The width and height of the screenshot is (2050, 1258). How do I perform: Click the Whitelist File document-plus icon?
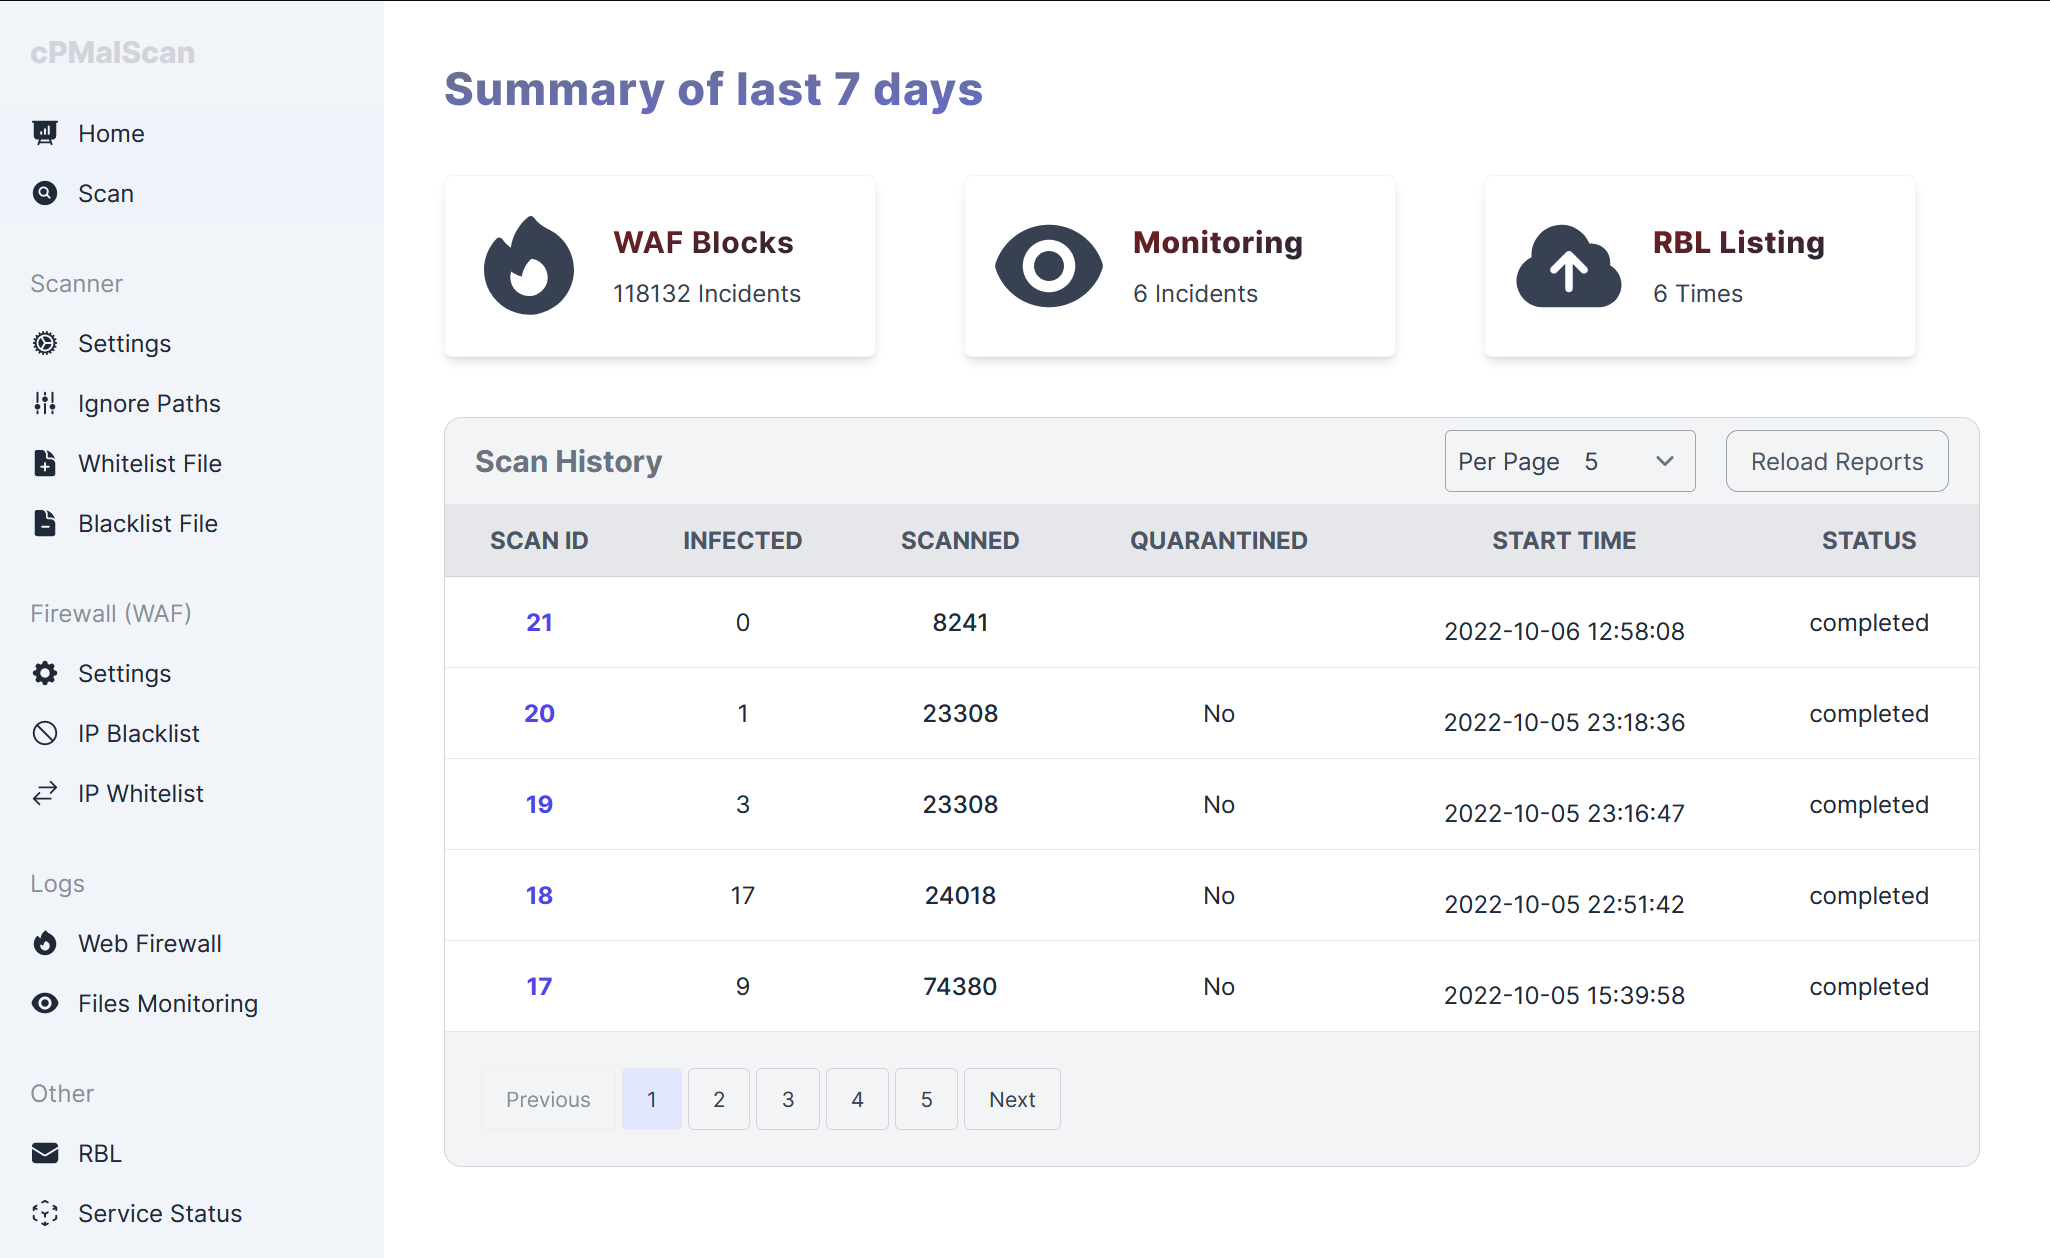pos(45,463)
